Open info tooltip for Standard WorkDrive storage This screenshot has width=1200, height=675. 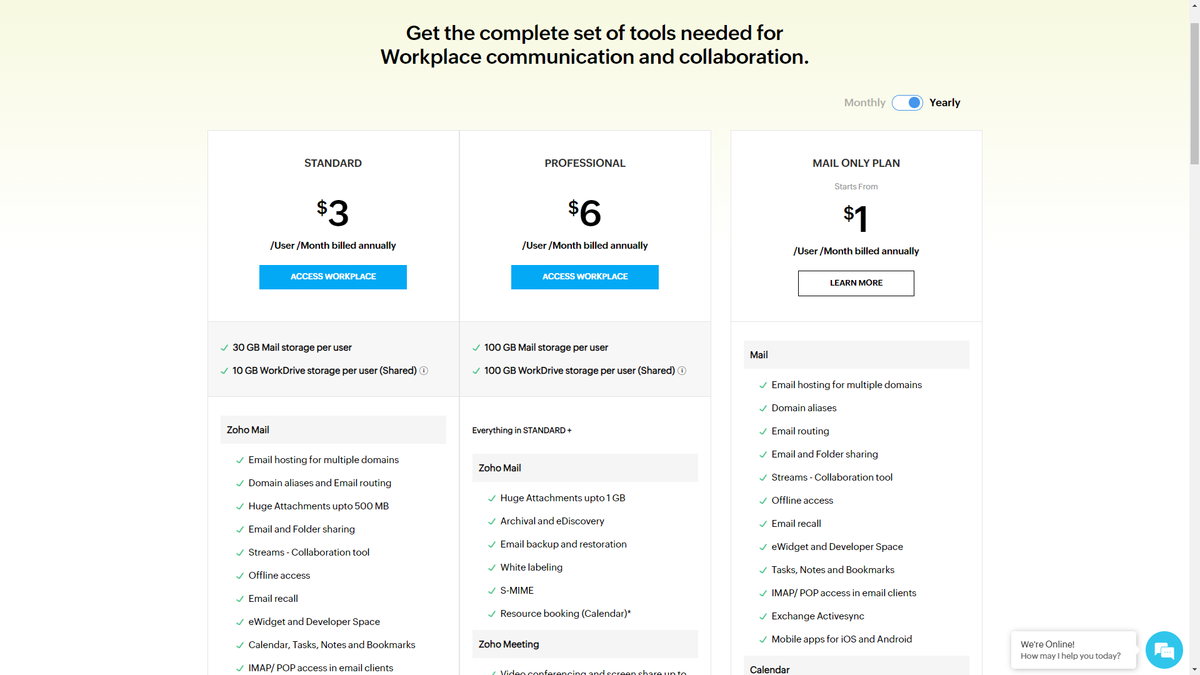424,370
